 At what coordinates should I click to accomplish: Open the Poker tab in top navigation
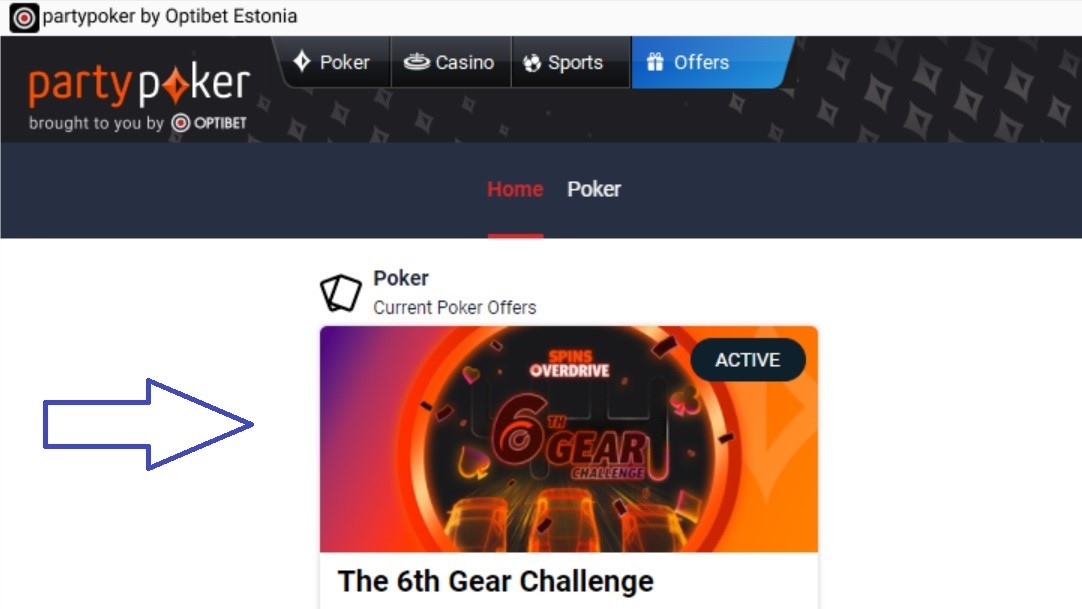coord(333,62)
